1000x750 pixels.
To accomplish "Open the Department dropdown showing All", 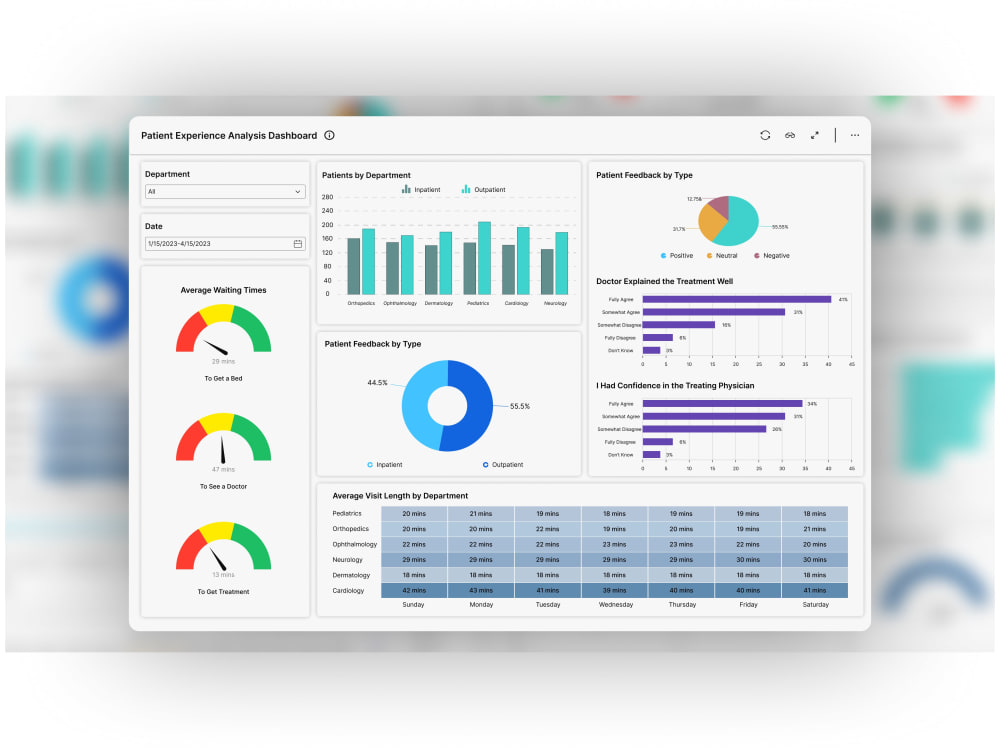I will pyautogui.click(x=225, y=191).
